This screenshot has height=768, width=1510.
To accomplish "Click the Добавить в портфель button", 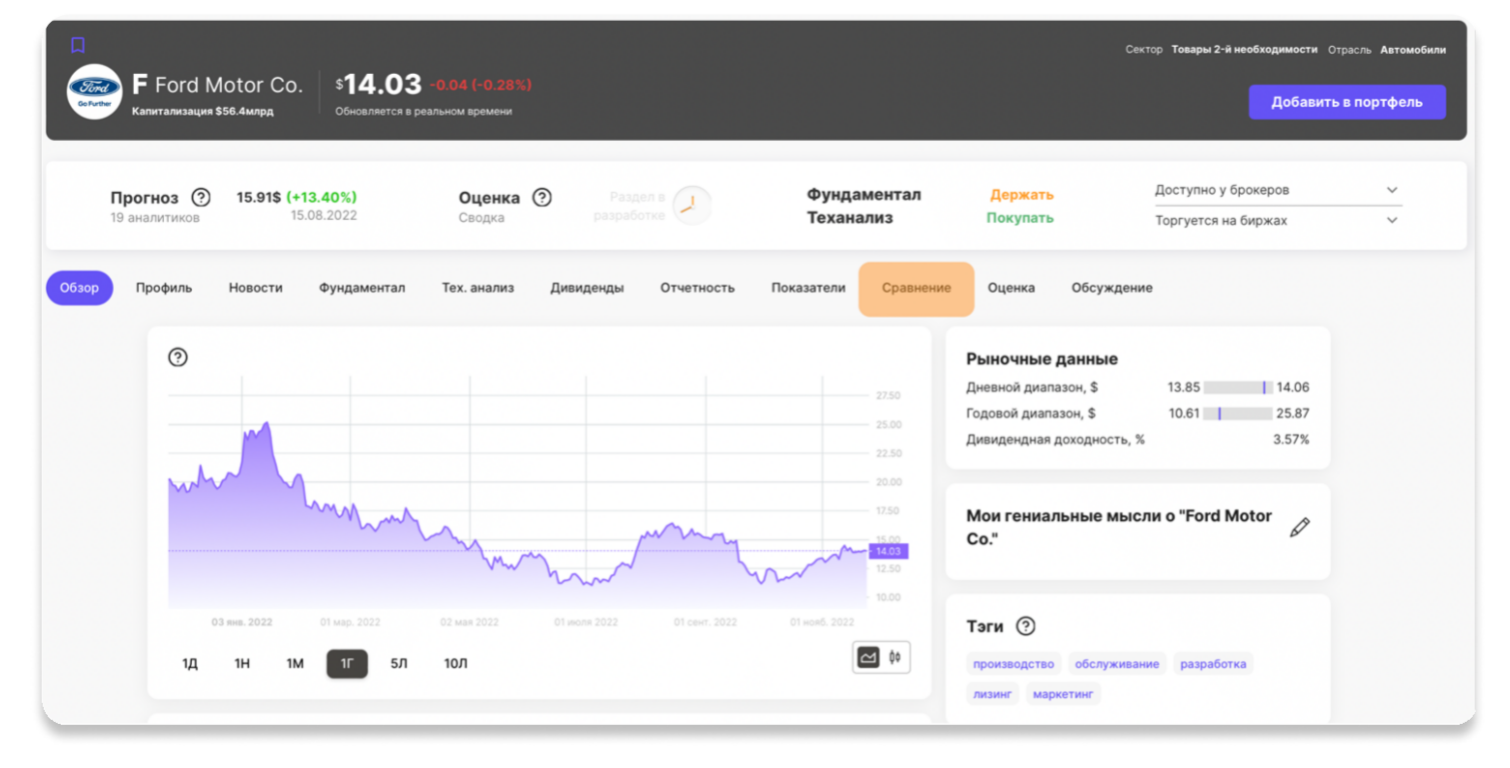I will 1347,102.
